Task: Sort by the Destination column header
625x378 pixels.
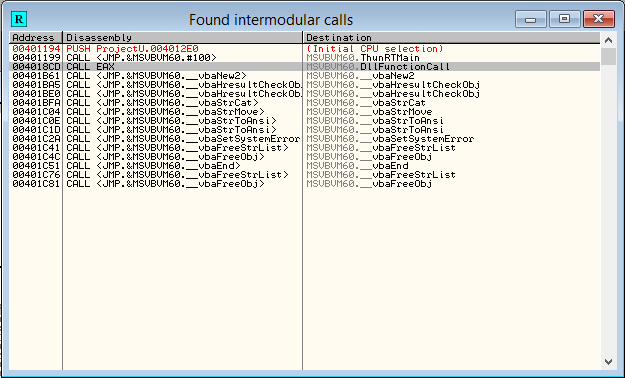Action: [x=451, y=37]
